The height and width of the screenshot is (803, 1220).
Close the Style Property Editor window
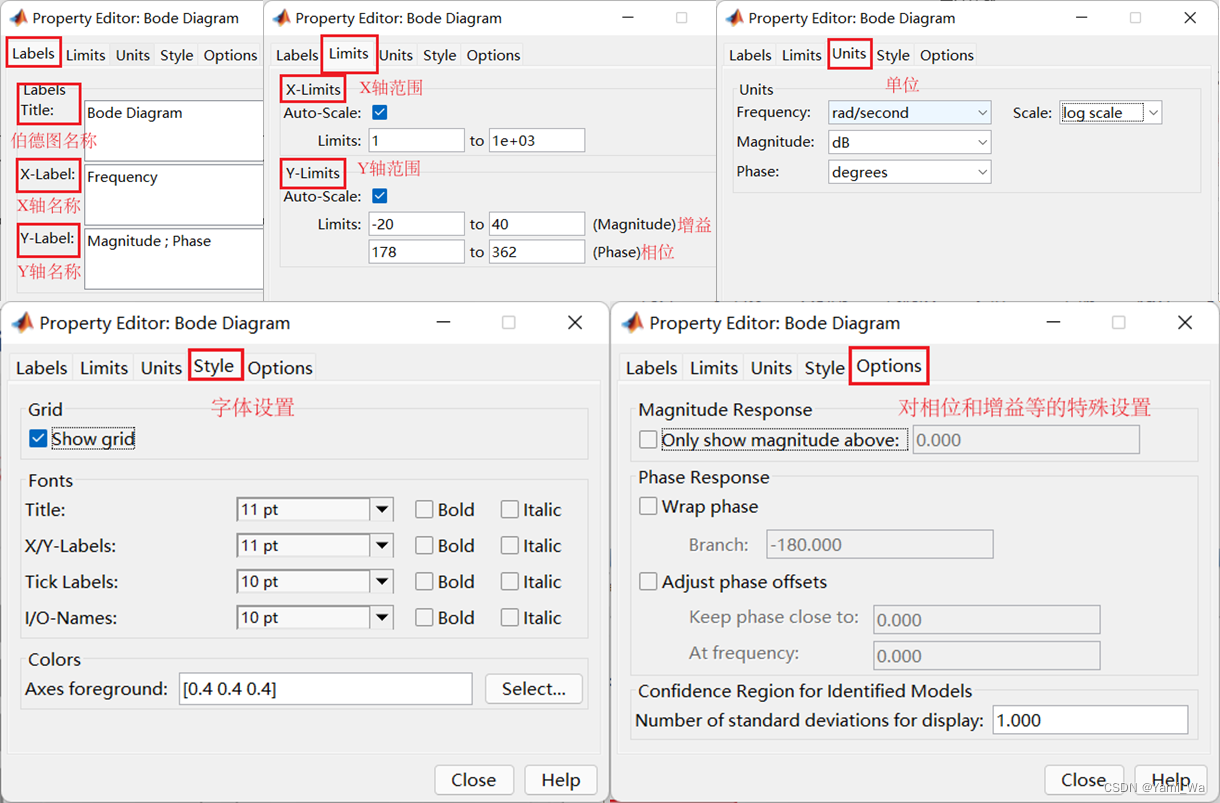[x=575, y=322]
